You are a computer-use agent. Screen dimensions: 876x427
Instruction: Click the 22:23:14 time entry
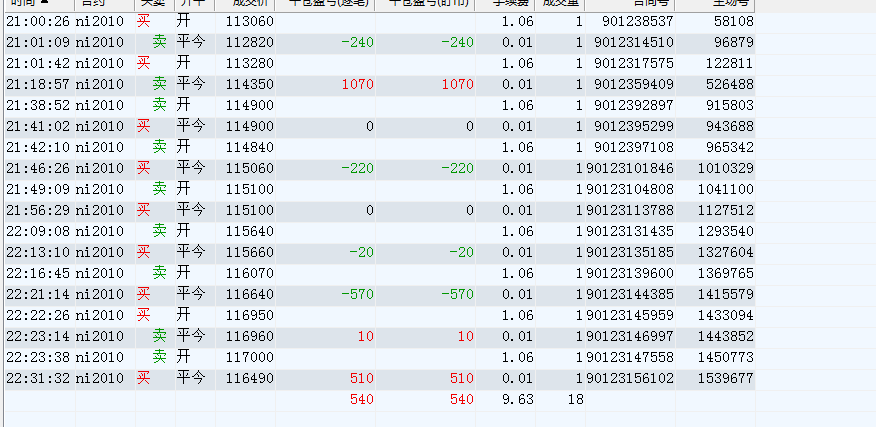click(38, 336)
